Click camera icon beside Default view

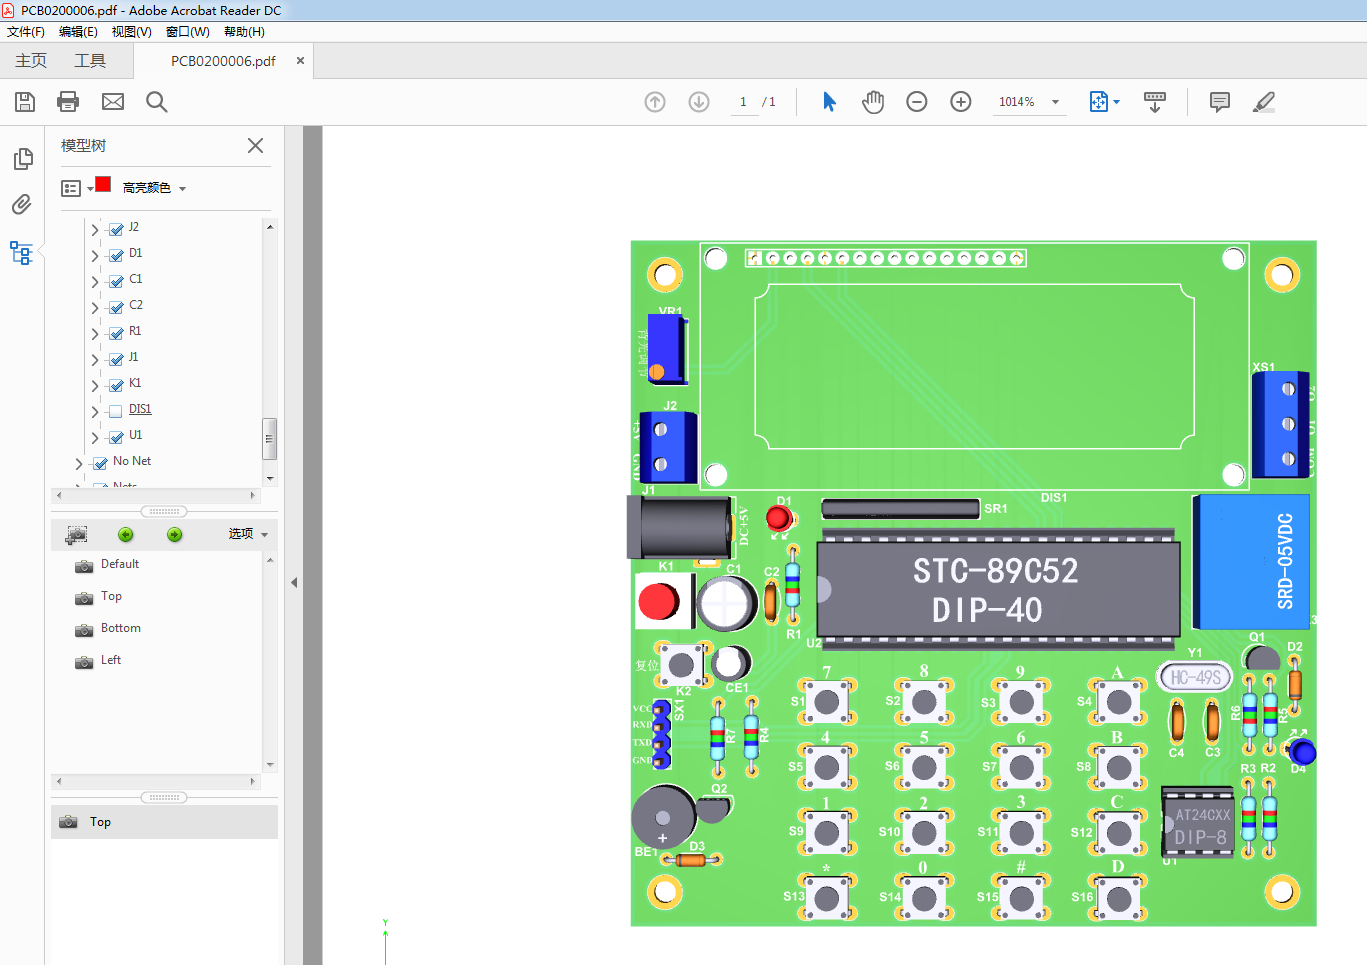coord(84,566)
